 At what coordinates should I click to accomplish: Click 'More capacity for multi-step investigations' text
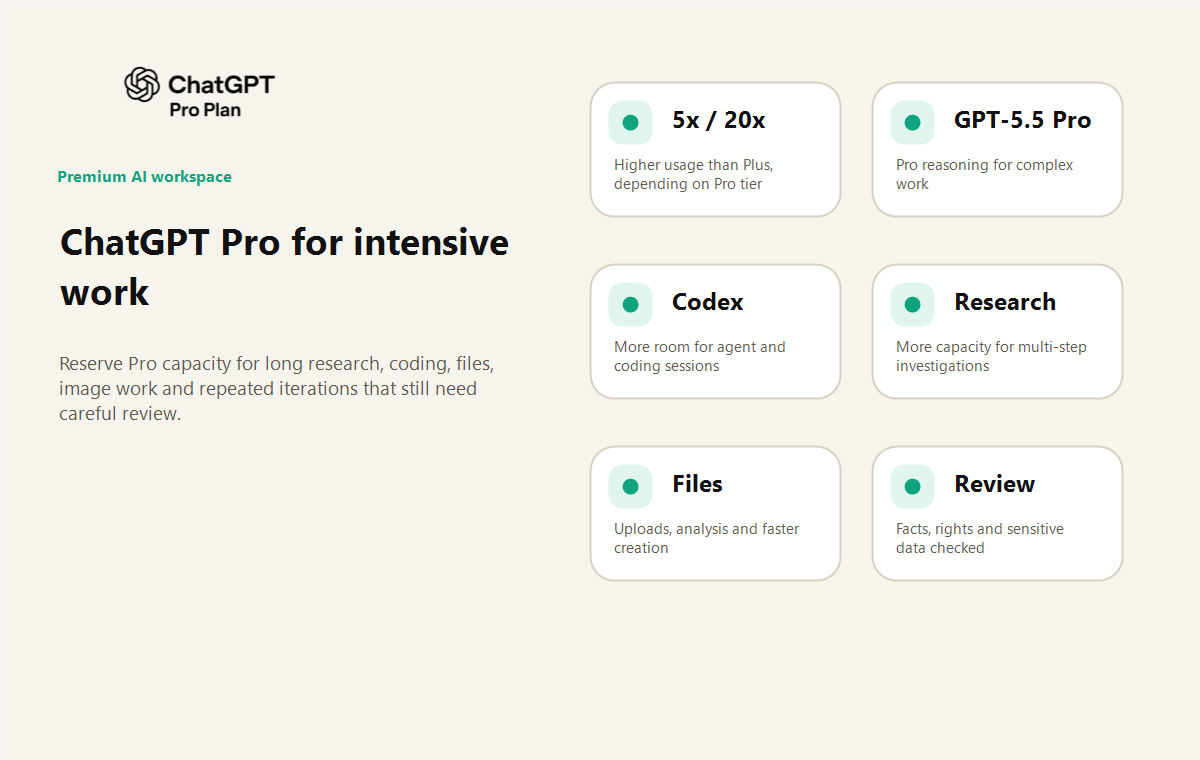[991, 356]
